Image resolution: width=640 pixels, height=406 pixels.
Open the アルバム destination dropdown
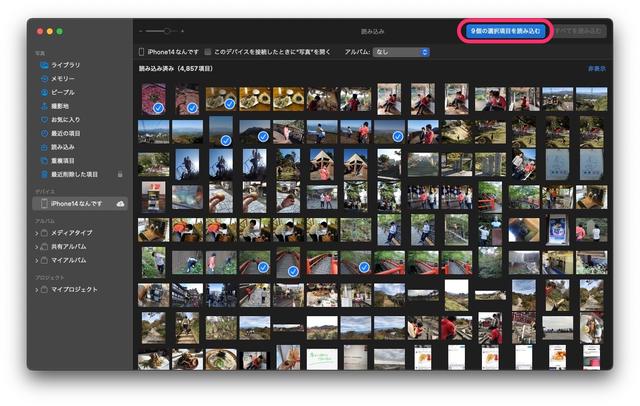click(401, 52)
